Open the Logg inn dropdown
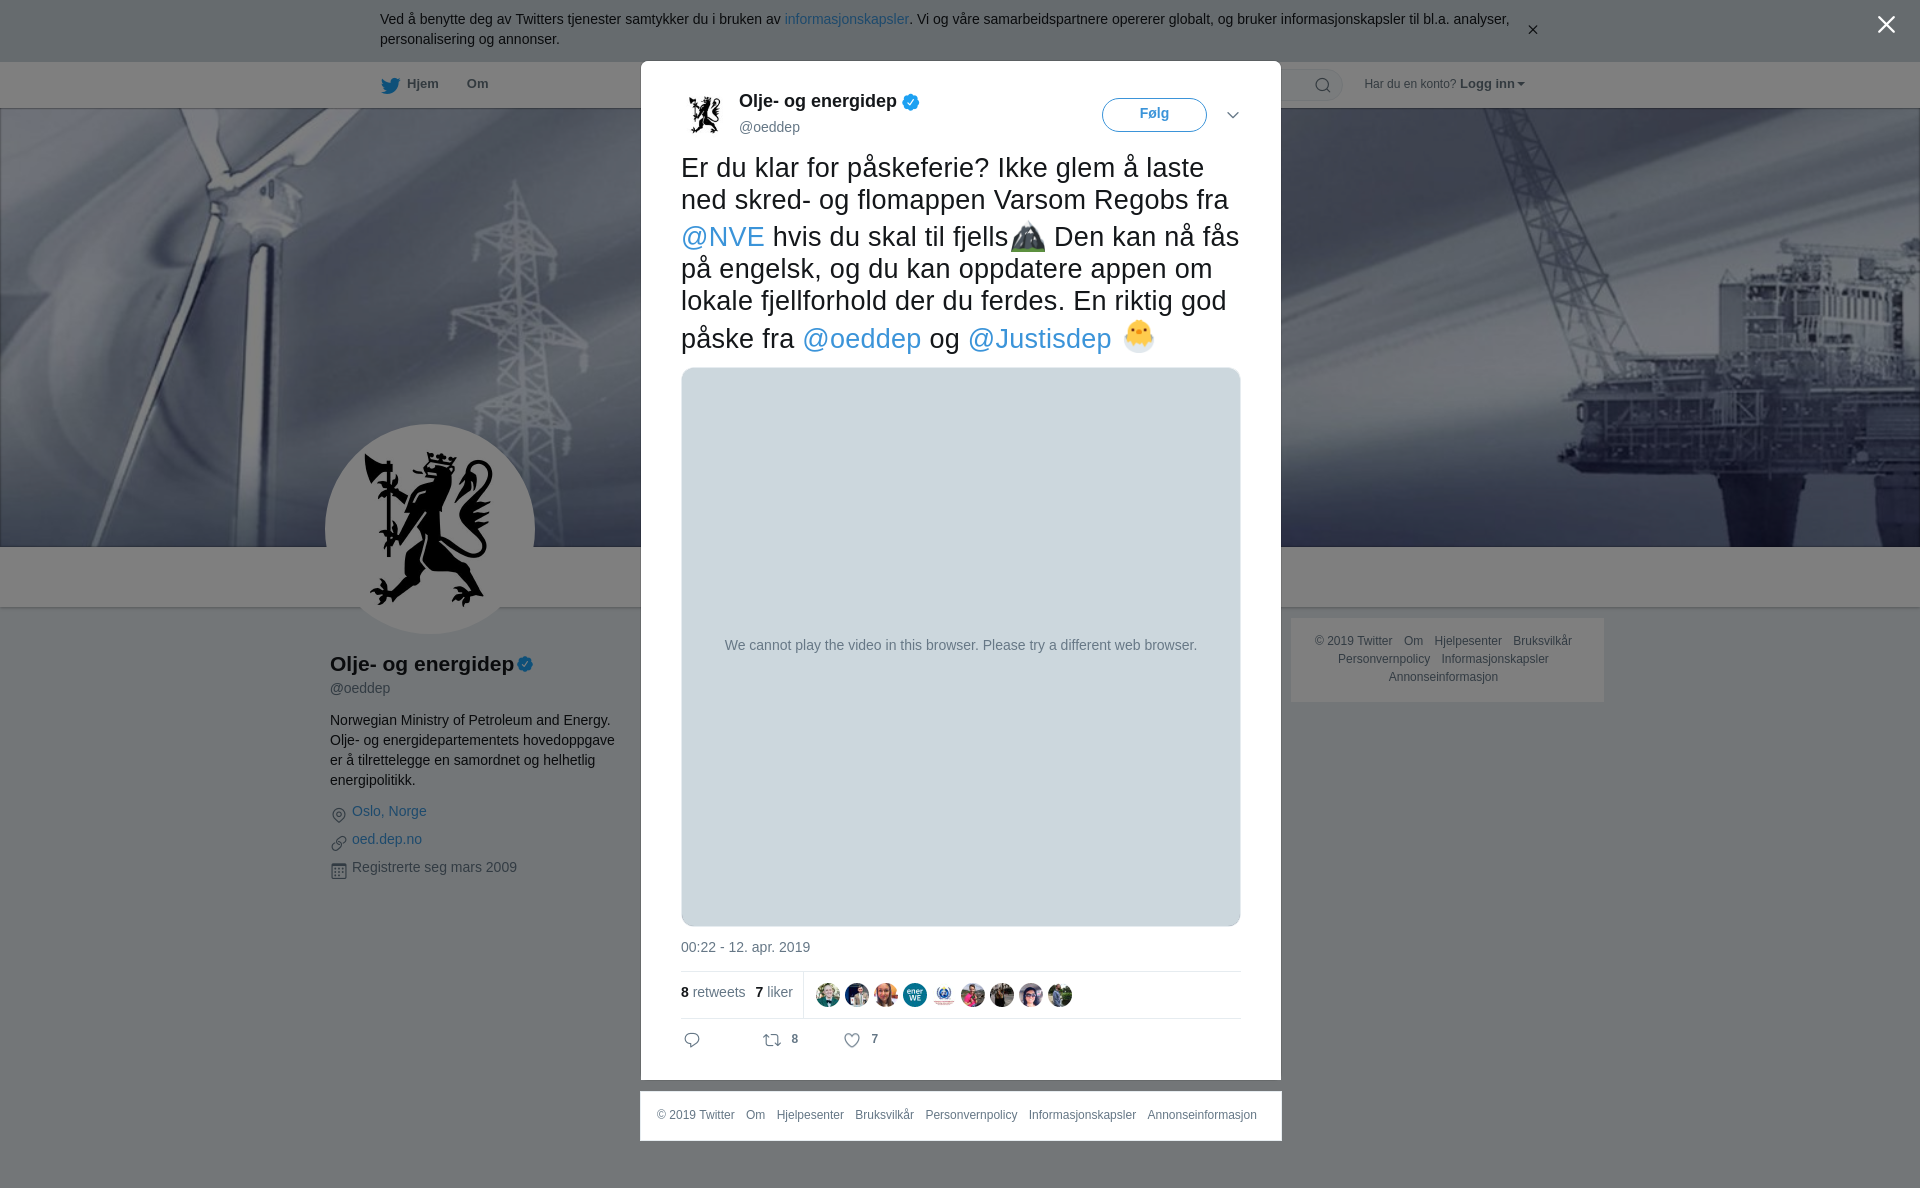This screenshot has width=1920, height=1188. [1491, 84]
